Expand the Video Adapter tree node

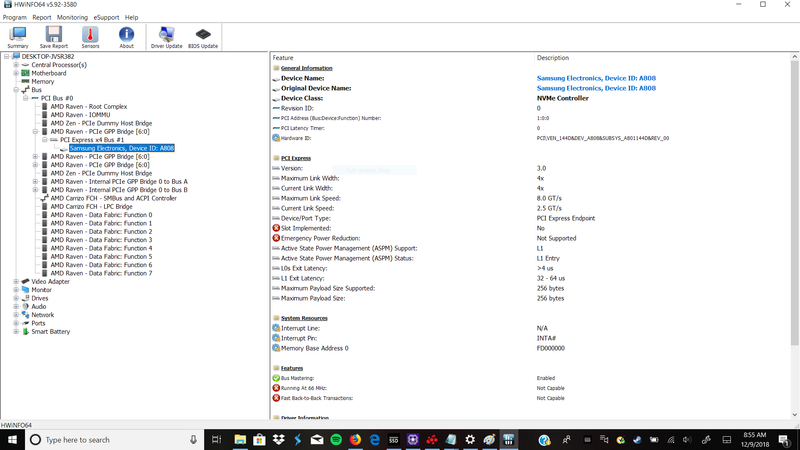(16, 282)
